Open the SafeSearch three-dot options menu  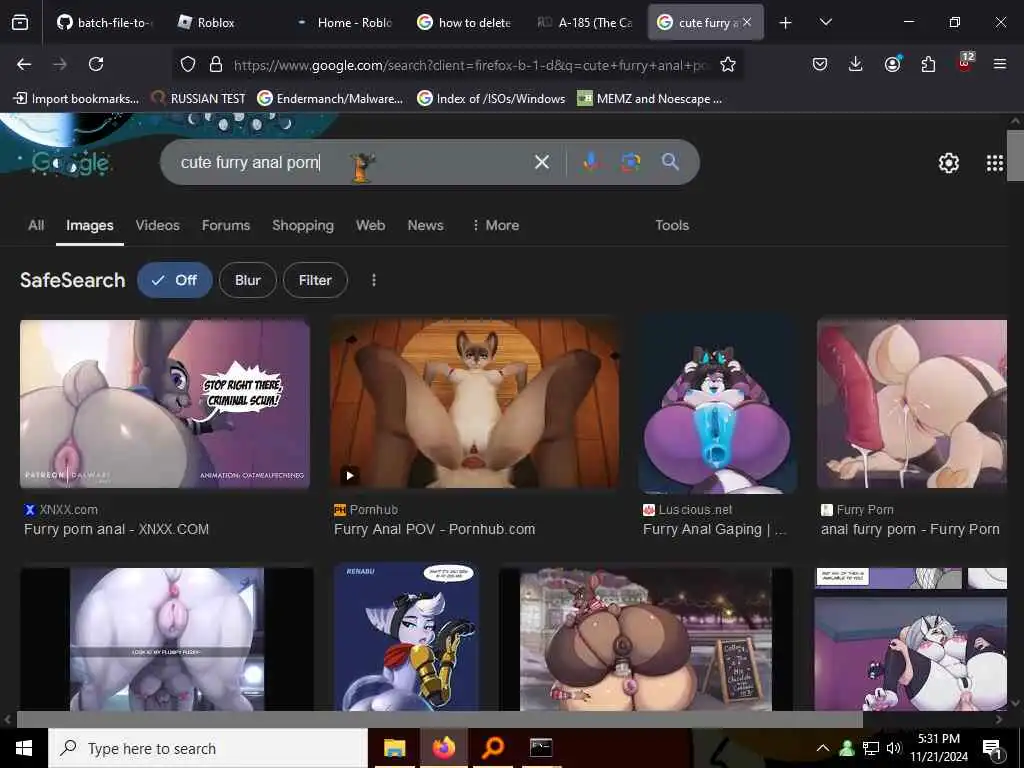(x=374, y=280)
